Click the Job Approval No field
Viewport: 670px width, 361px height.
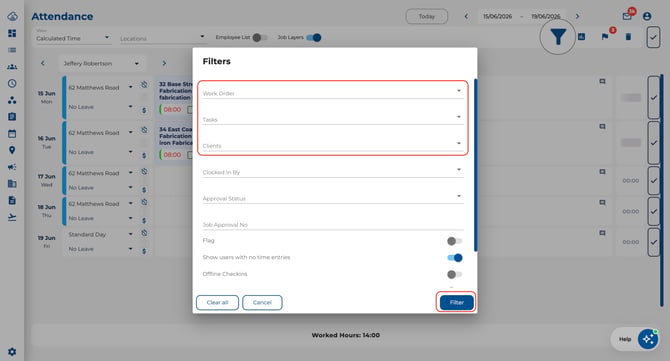[333, 224]
